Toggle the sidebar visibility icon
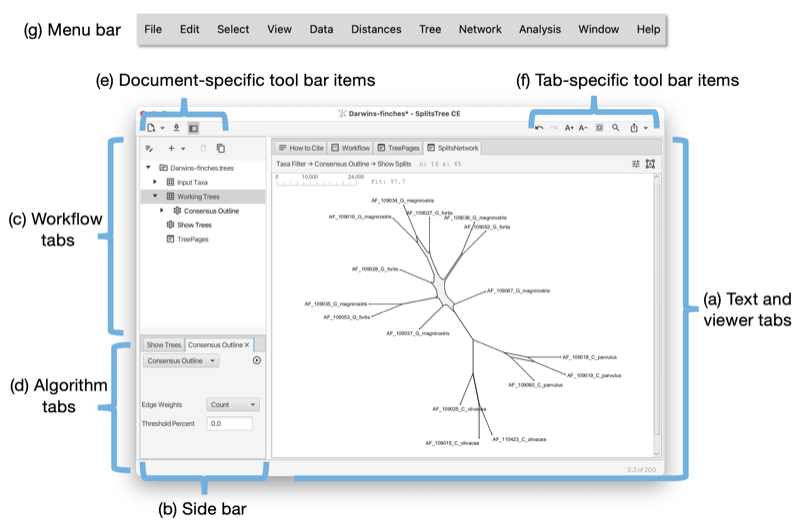This screenshot has width=800, height=527. pyautogui.click(x=193, y=128)
